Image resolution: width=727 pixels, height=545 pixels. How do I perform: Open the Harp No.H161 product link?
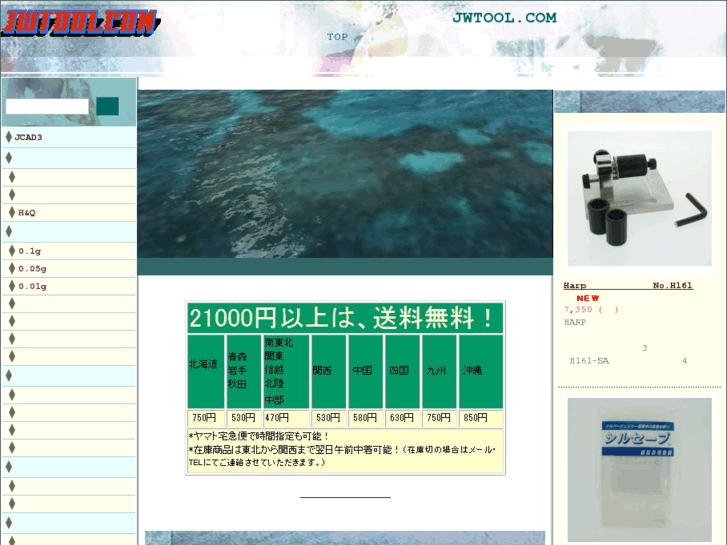[628, 285]
